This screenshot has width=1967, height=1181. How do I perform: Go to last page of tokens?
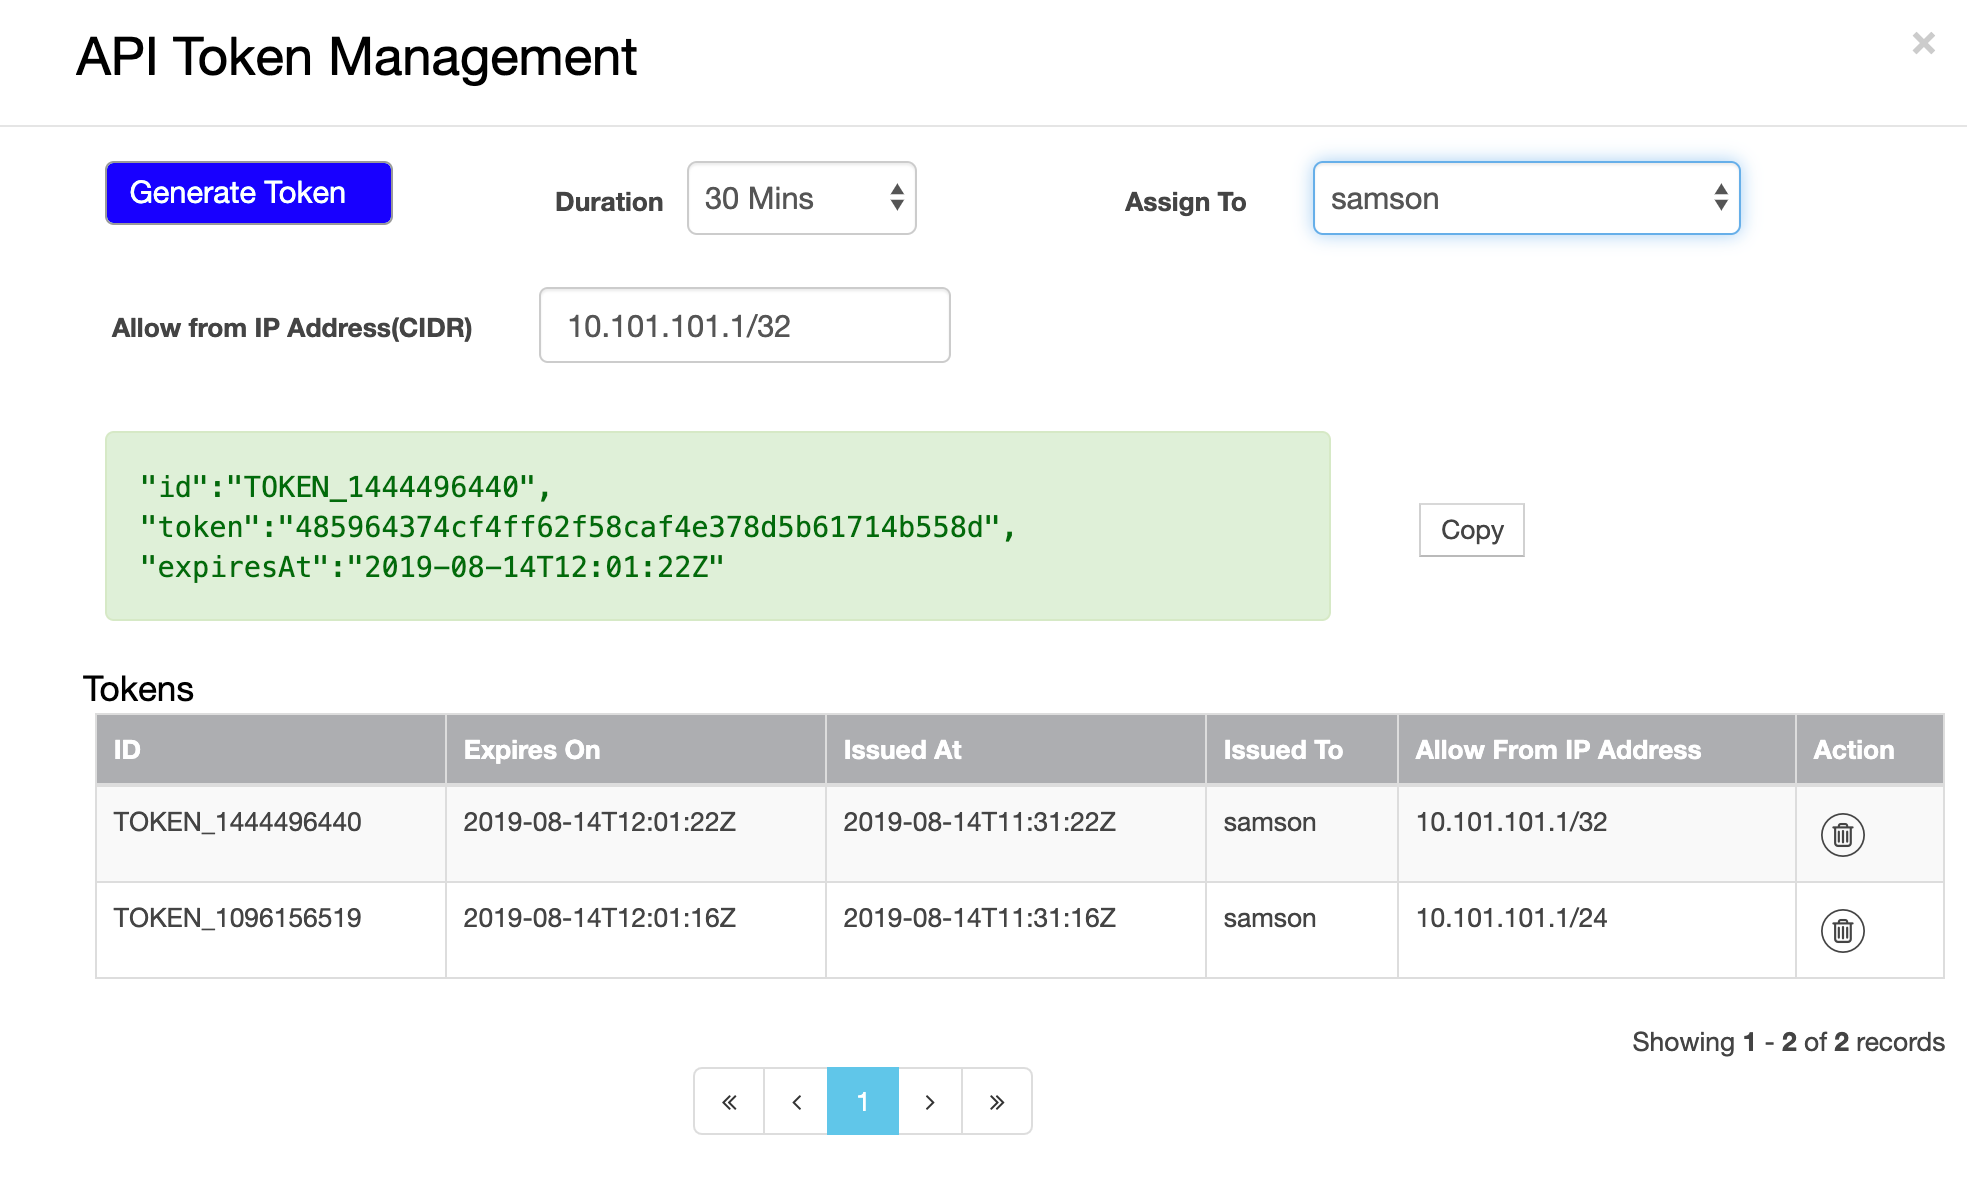(997, 1101)
